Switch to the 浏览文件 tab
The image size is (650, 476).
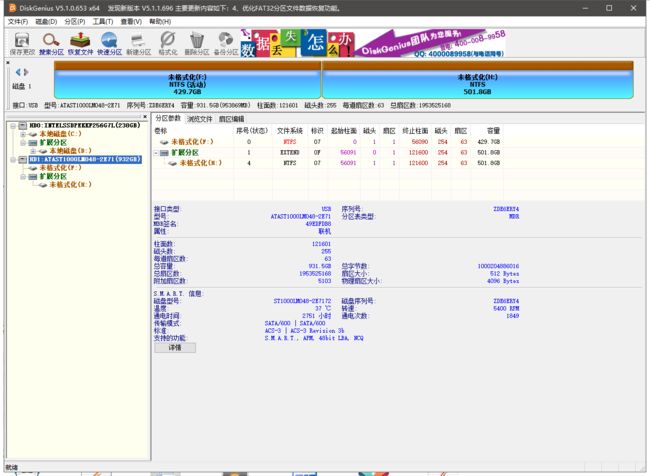[200, 119]
